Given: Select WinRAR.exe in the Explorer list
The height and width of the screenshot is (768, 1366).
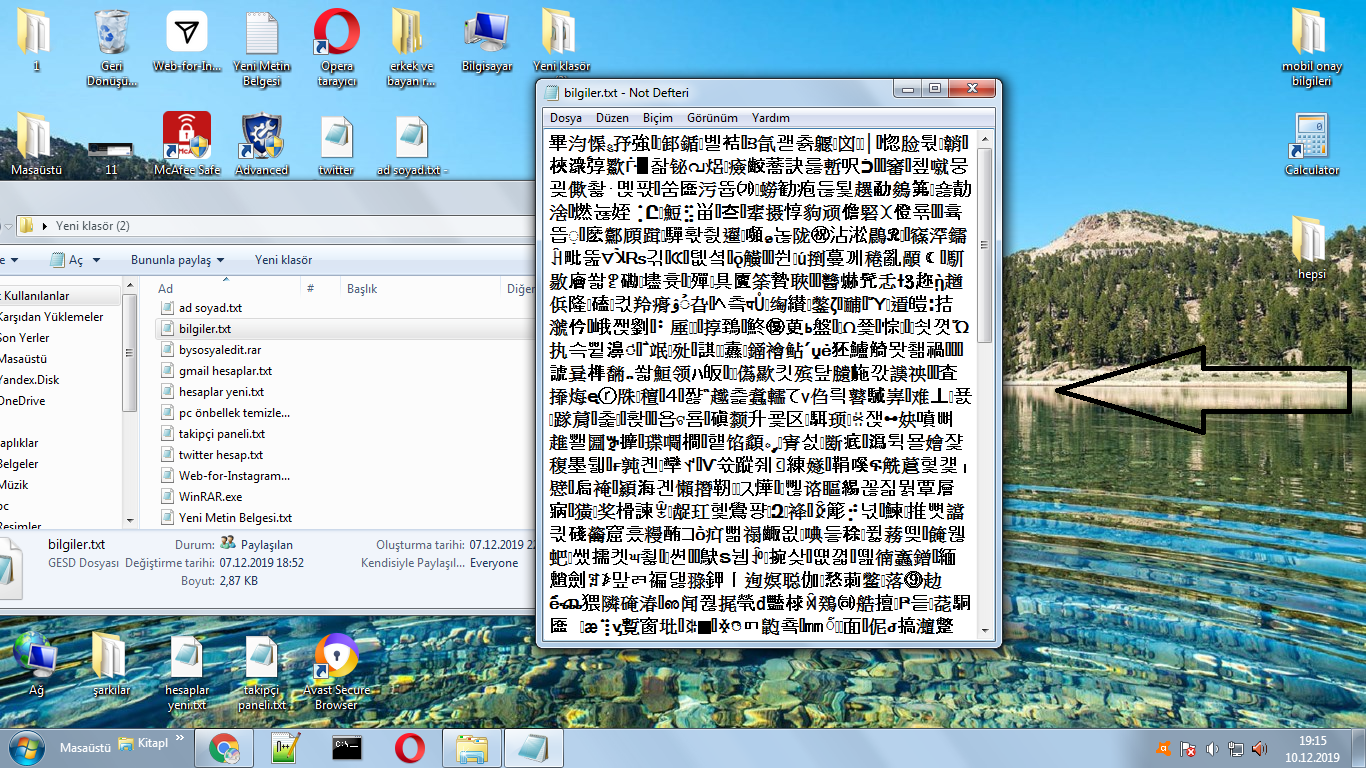Looking at the screenshot, I should coord(210,497).
